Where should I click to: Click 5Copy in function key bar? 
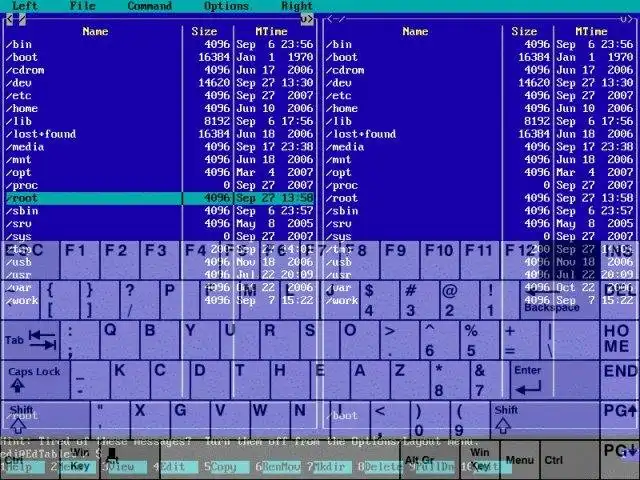click(227, 467)
